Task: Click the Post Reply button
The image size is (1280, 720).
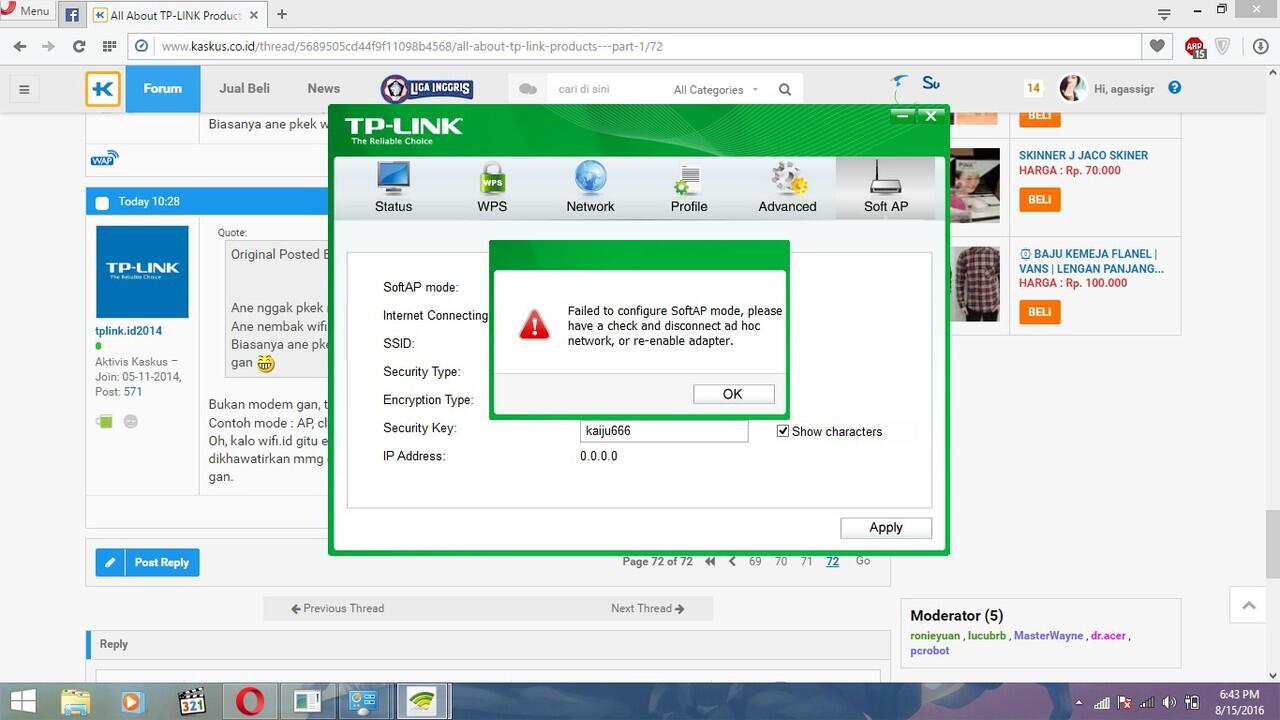Action: pyautogui.click(x=148, y=562)
